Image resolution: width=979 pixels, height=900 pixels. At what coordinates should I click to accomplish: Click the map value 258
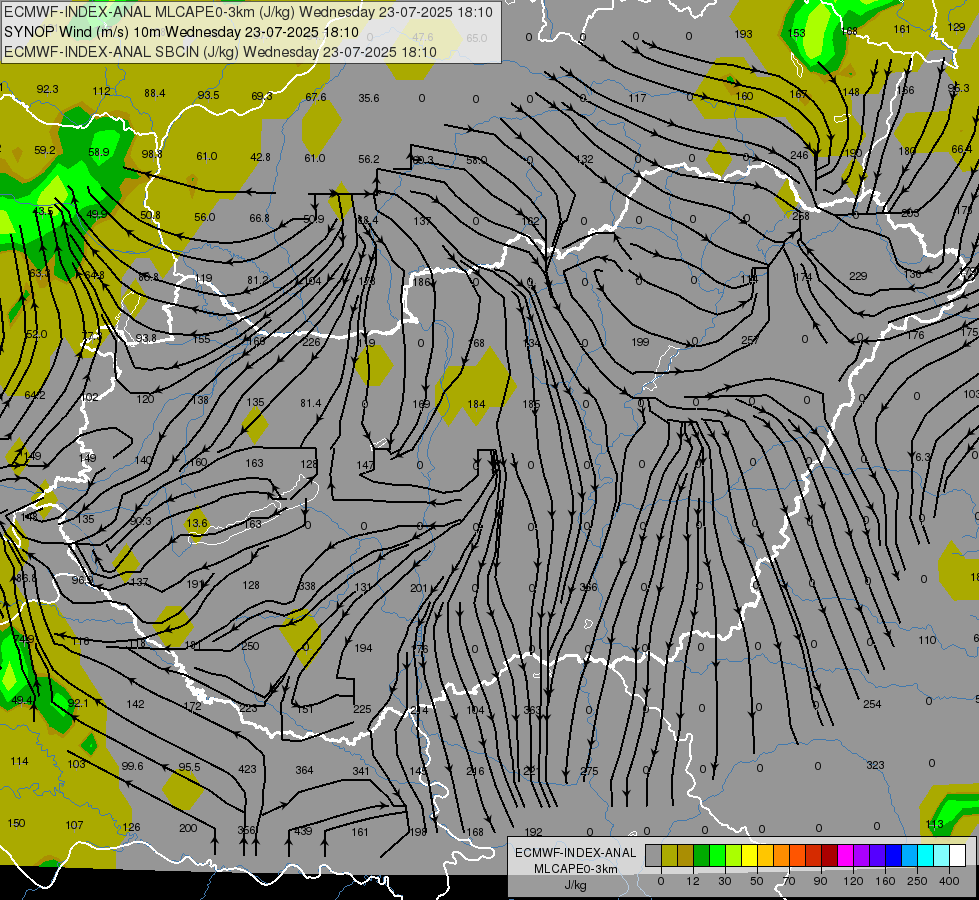800,216
